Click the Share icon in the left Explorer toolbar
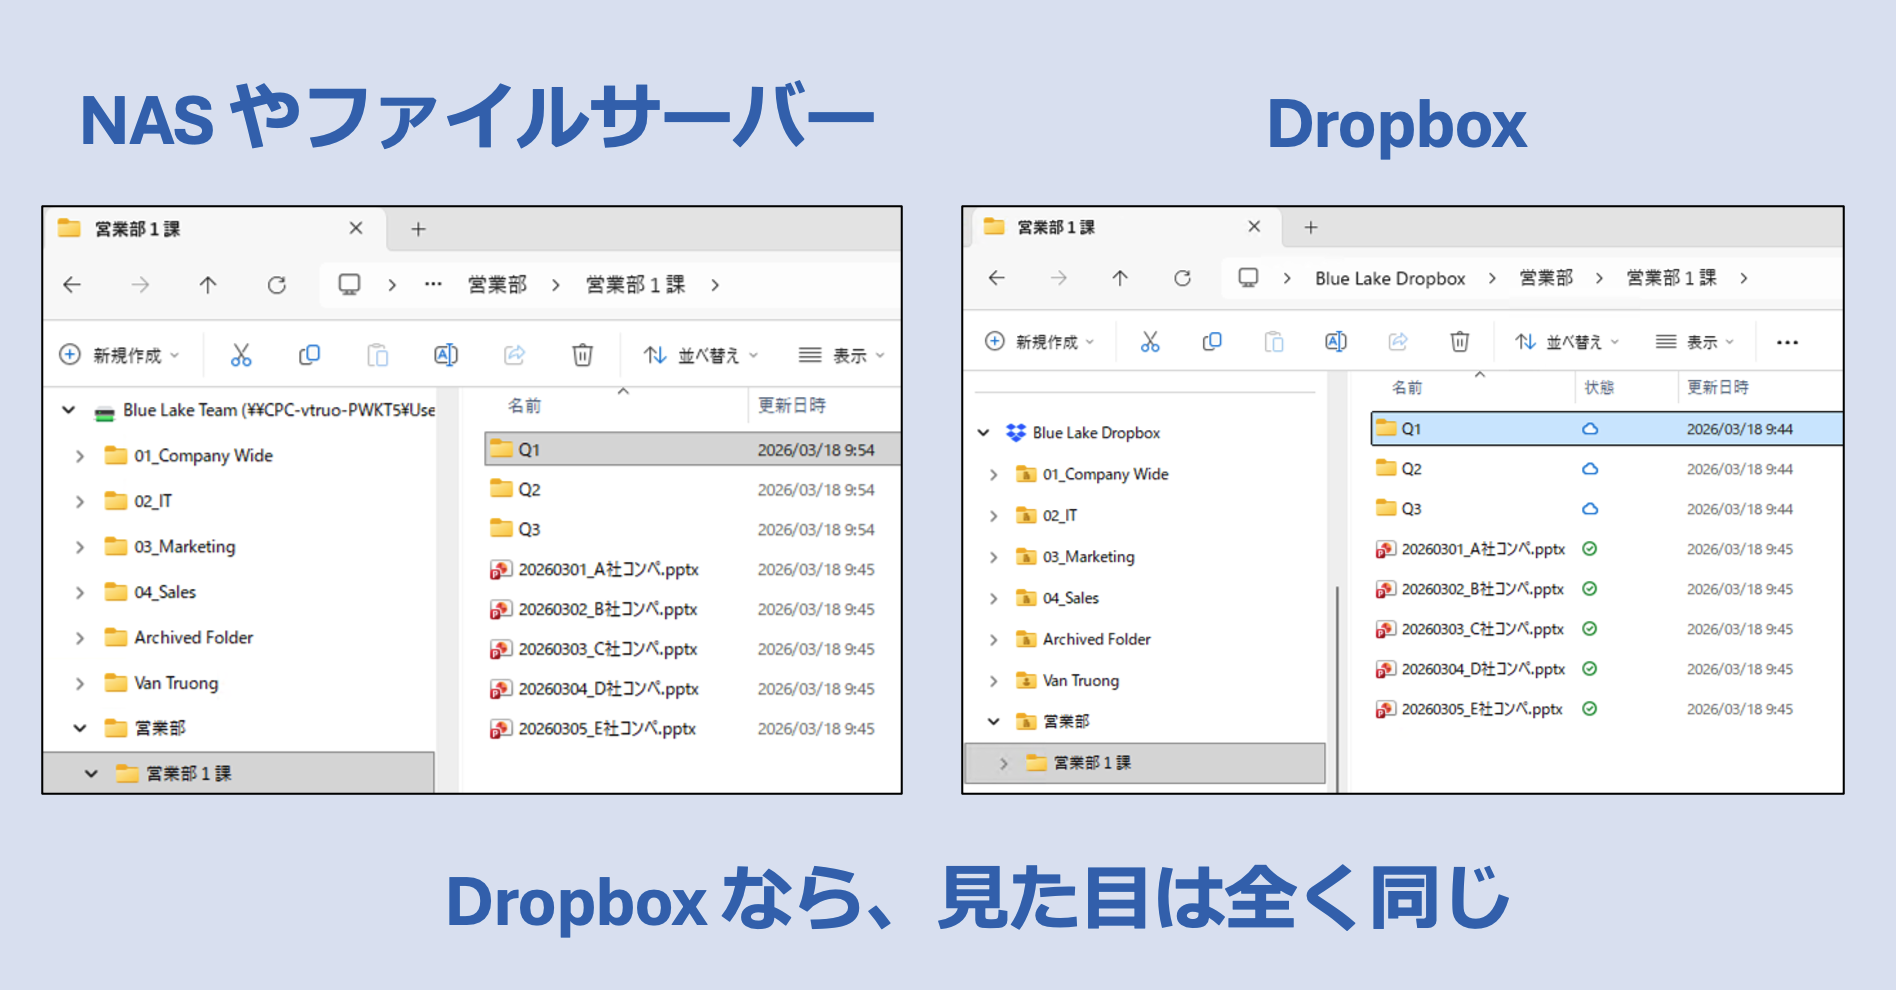This screenshot has height=990, width=1896. pyautogui.click(x=514, y=354)
